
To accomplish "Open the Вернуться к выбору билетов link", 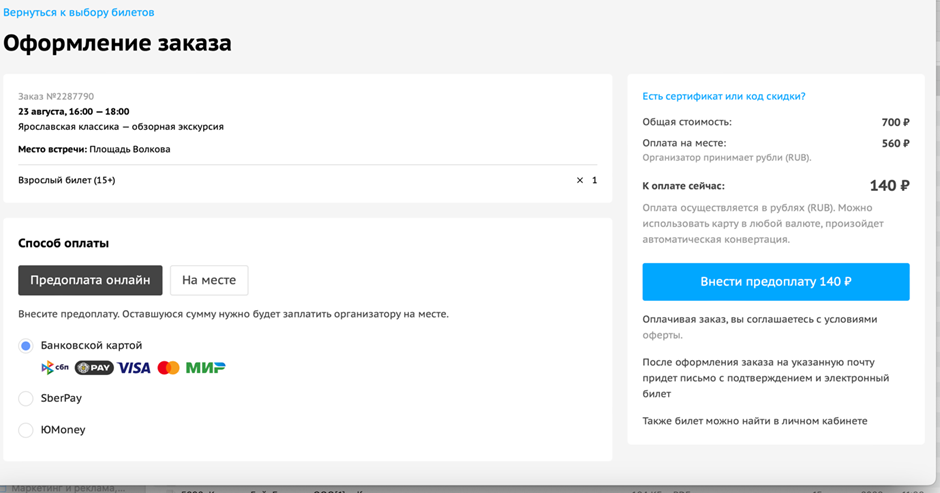I will pyautogui.click(x=79, y=13).
